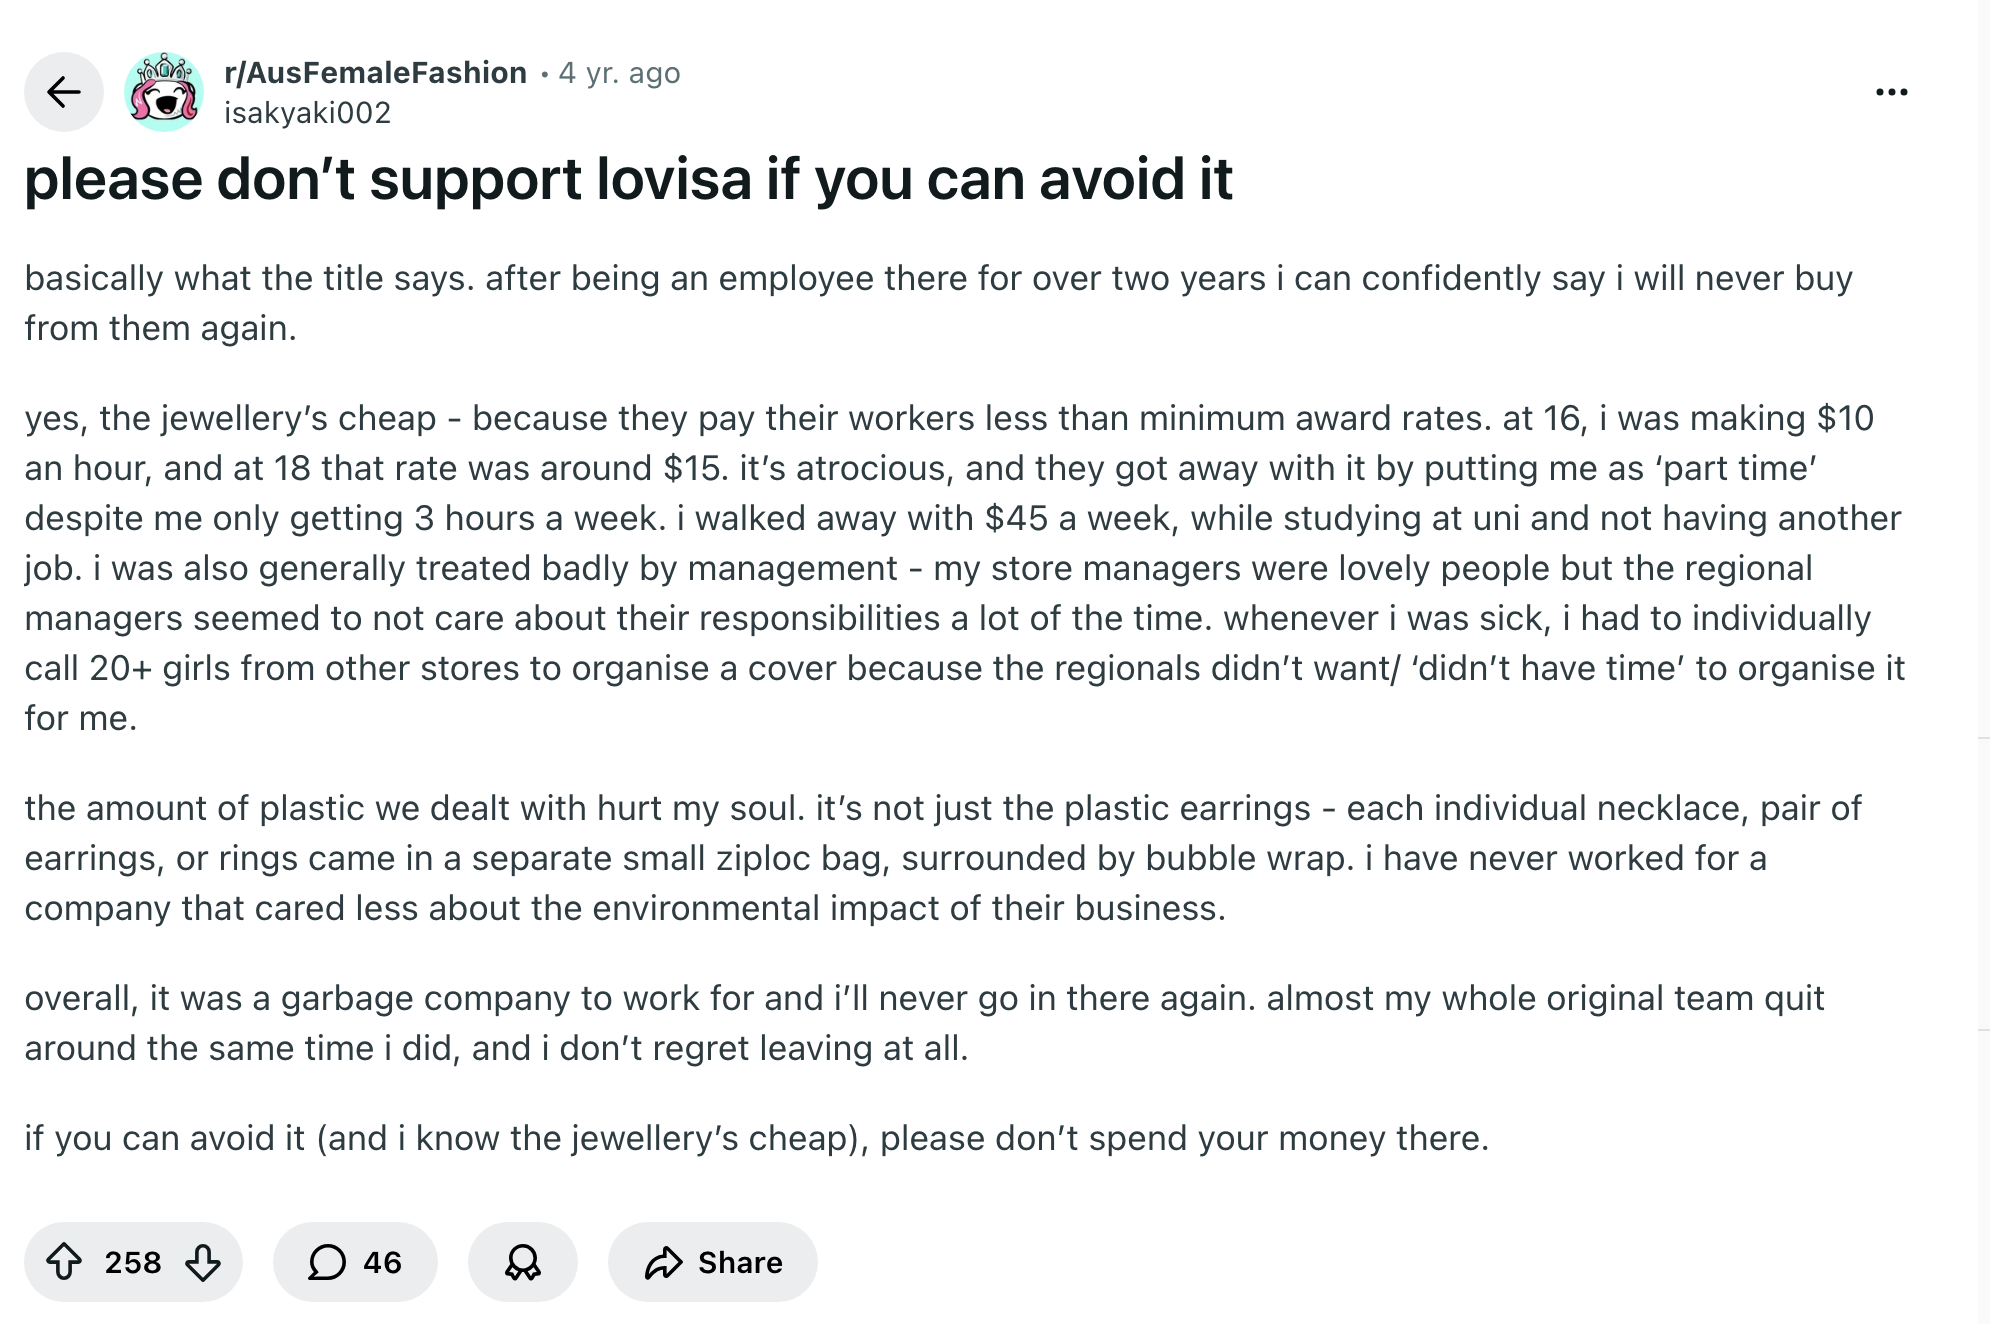Give an award using the ribbon icon
Screen dimensions: 1990x1324
(522, 1262)
